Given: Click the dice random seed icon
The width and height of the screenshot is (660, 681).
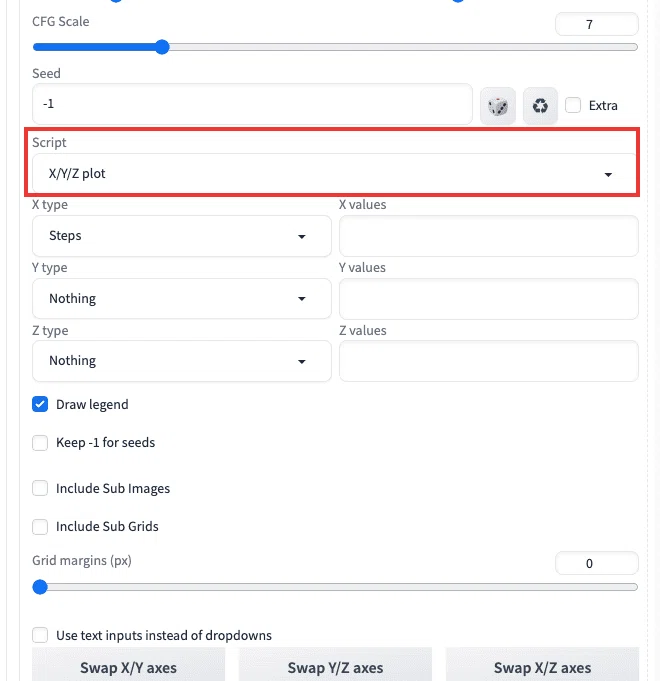Looking at the screenshot, I should tap(498, 106).
